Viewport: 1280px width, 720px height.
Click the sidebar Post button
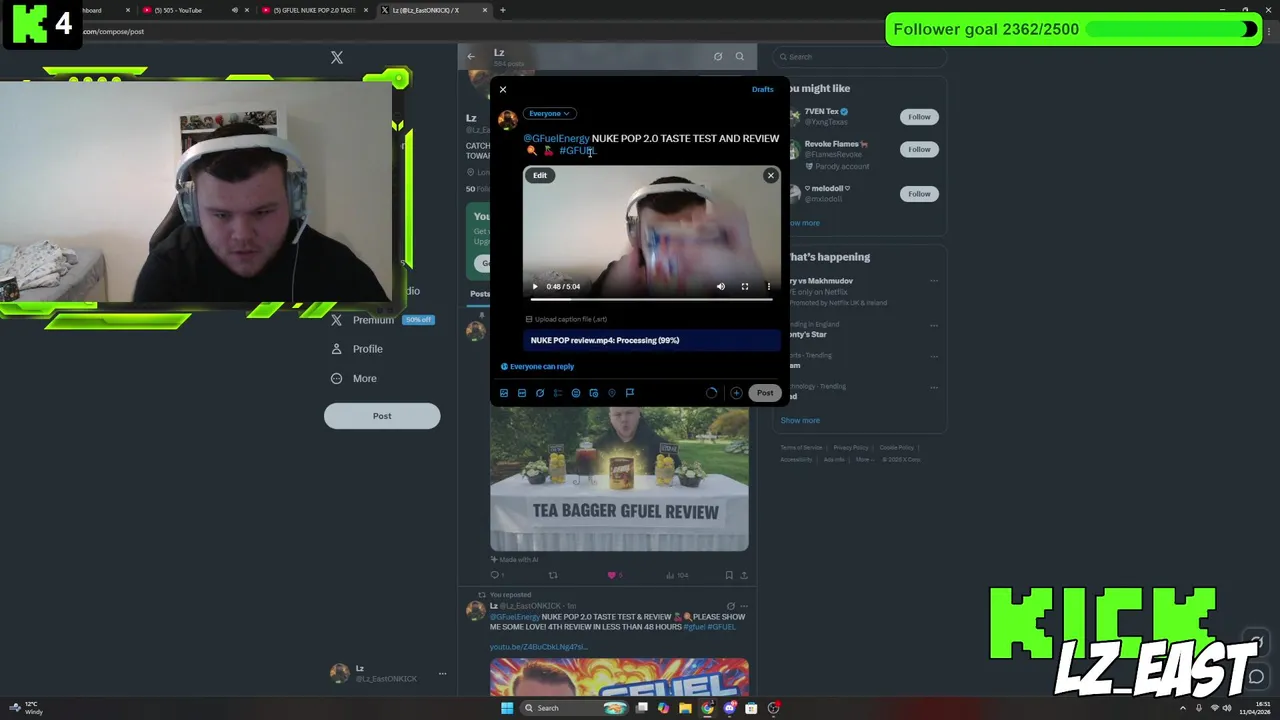click(x=382, y=416)
